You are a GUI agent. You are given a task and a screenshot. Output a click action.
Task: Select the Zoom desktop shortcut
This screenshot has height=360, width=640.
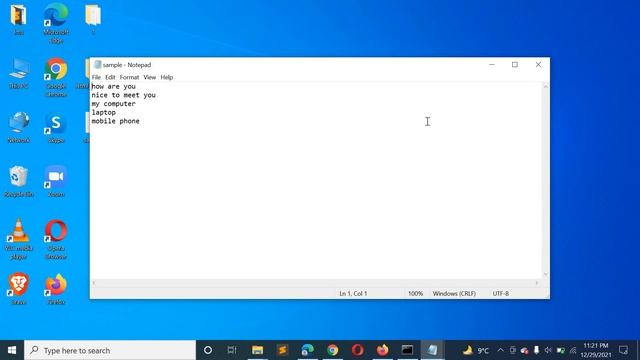[x=56, y=182]
